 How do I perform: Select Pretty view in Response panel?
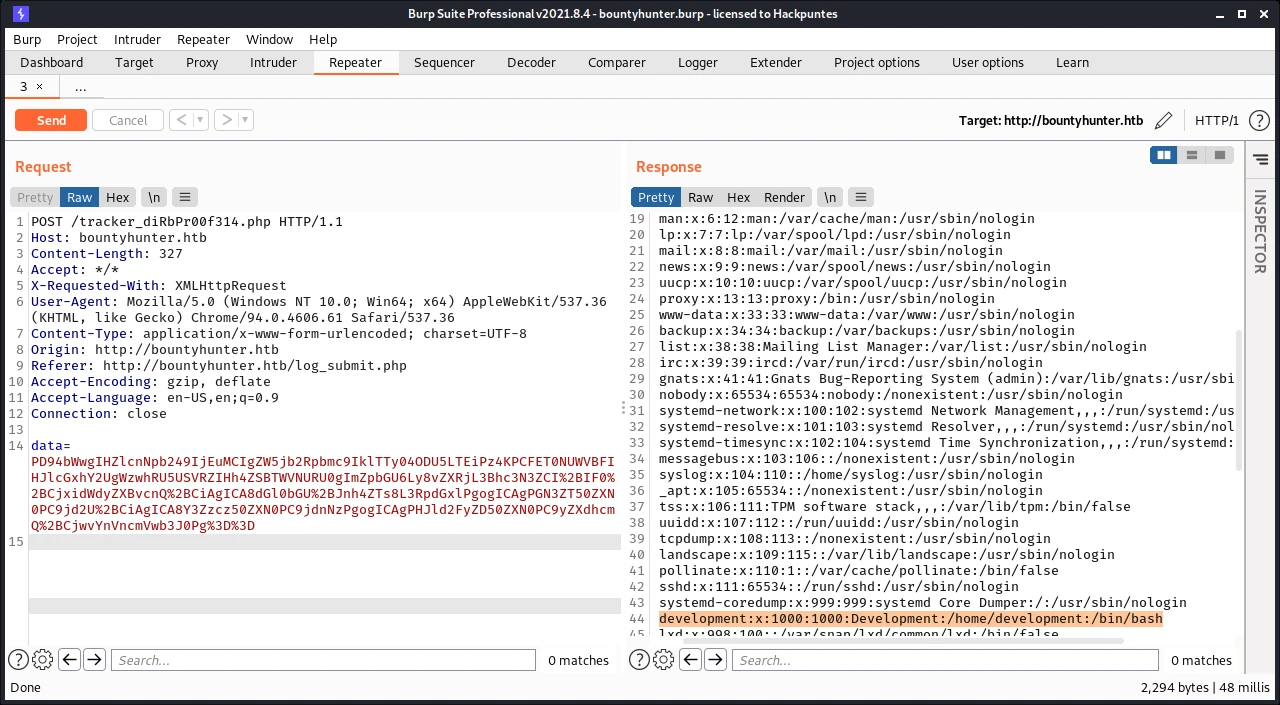(x=656, y=197)
